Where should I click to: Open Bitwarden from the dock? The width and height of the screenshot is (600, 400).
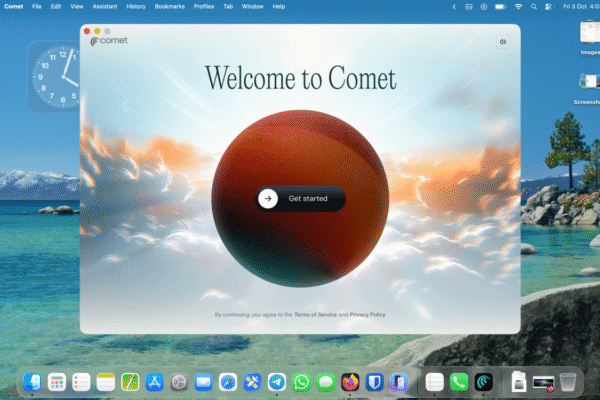click(375, 382)
